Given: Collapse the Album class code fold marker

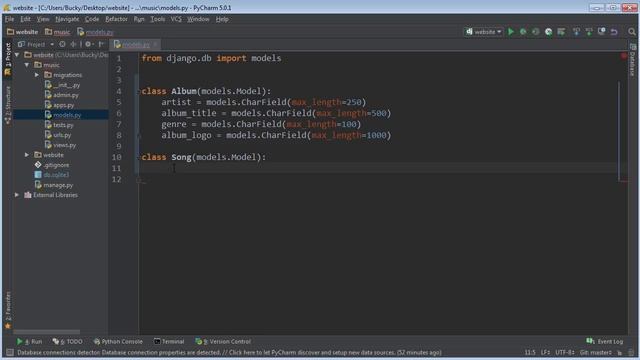Looking at the screenshot, I should click(x=139, y=91).
